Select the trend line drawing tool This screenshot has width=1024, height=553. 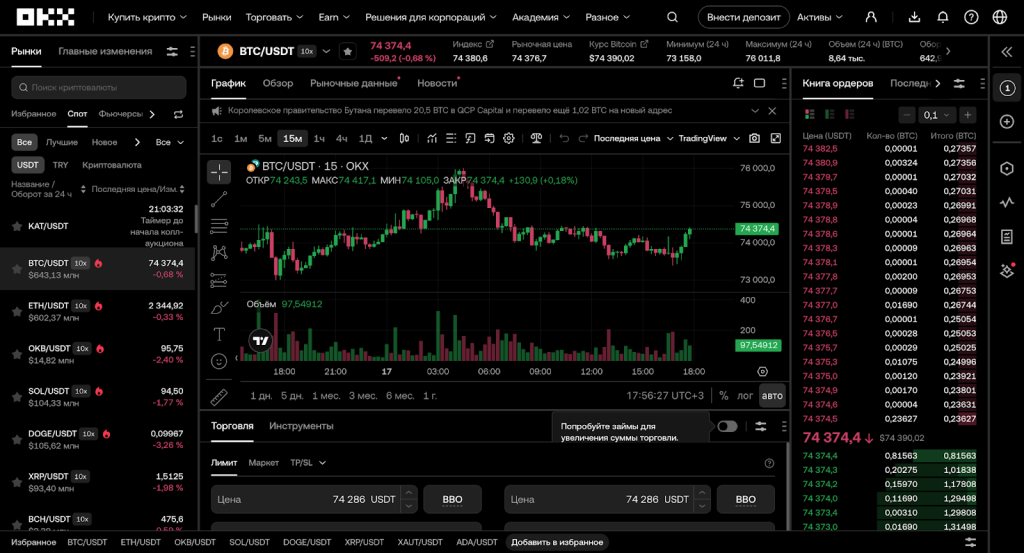[x=219, y=199]
